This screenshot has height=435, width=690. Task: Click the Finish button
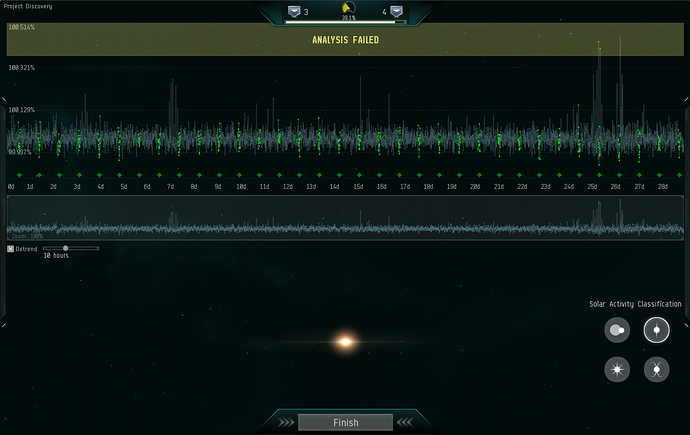(x=345, y=423)
